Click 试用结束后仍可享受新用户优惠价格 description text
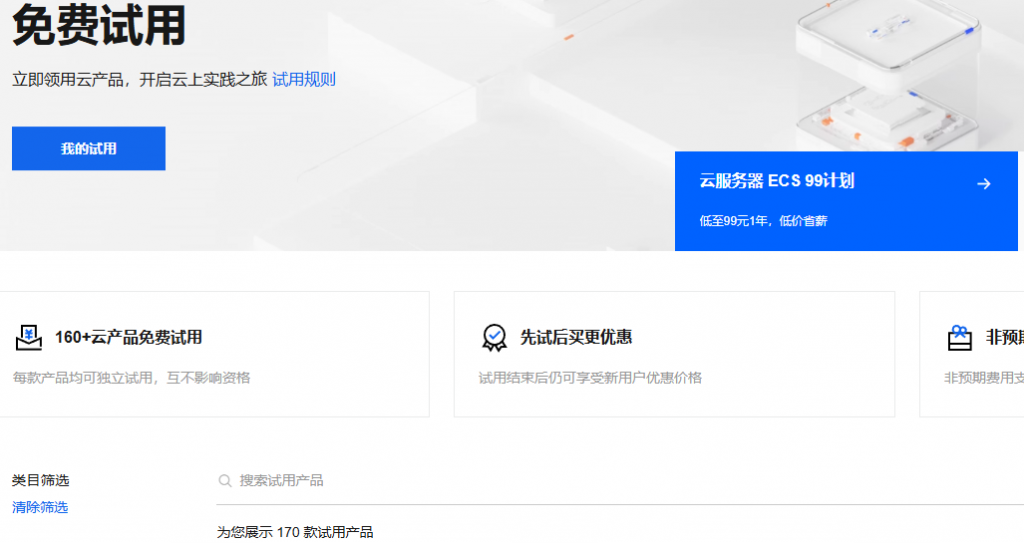Image resolution: width=1024 pixels, height=543 pixels. [x=590, y=378]
